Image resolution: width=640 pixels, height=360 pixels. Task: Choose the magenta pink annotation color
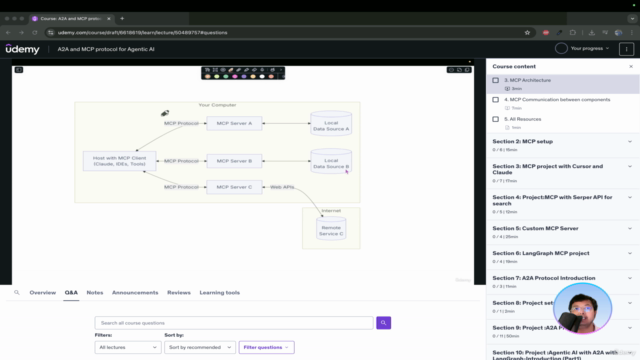click(x=235, y=76)
